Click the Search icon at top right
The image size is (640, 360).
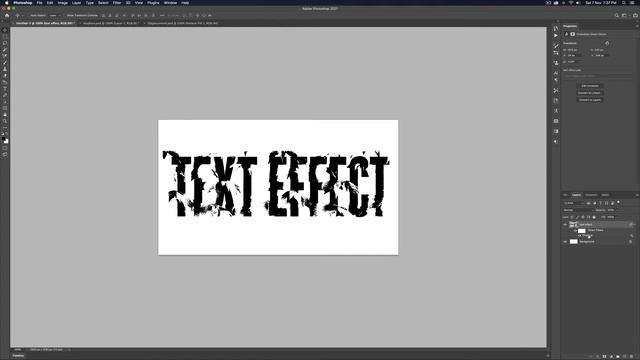tap(617, 16)
